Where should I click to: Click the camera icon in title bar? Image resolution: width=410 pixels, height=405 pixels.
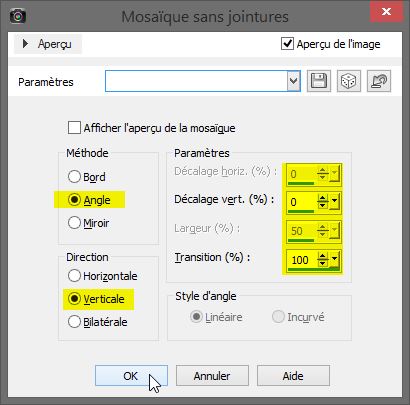click(x=18, y=17)
